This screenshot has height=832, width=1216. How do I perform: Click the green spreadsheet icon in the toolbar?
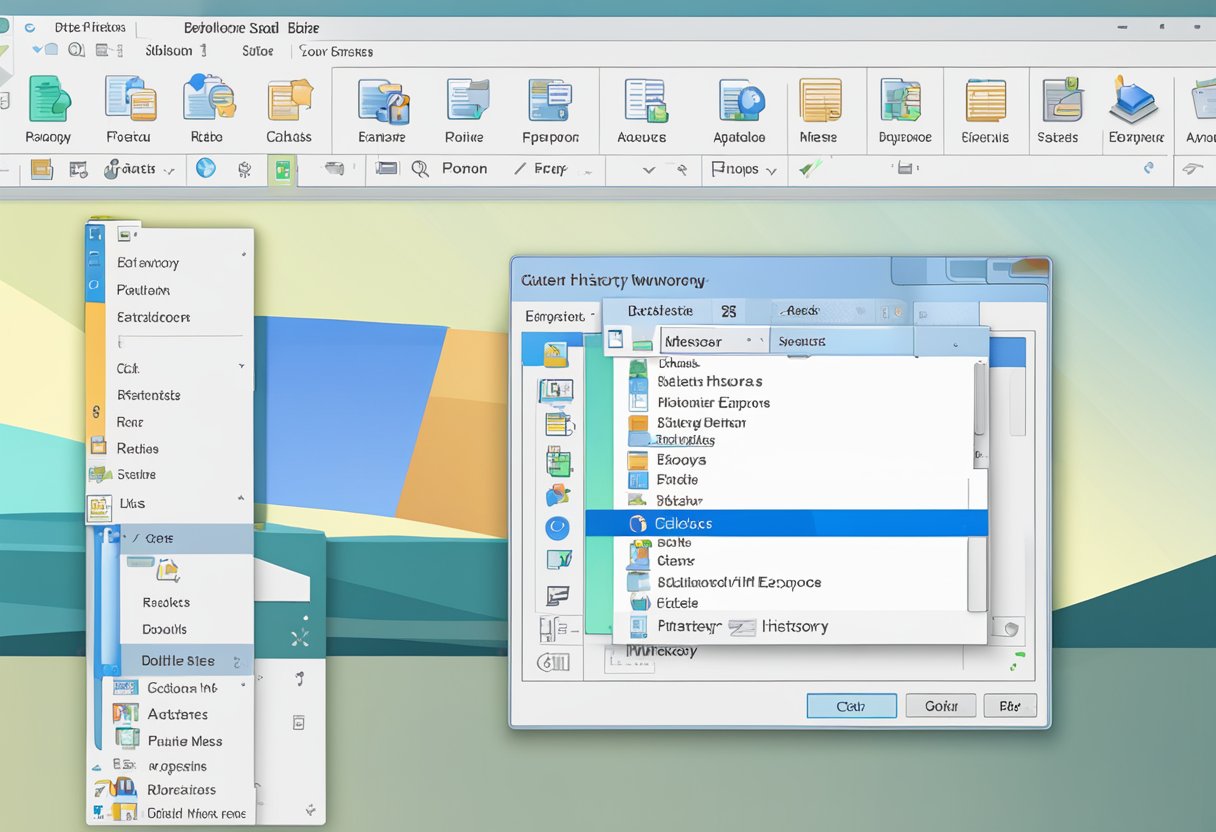(x=282, y=168)
